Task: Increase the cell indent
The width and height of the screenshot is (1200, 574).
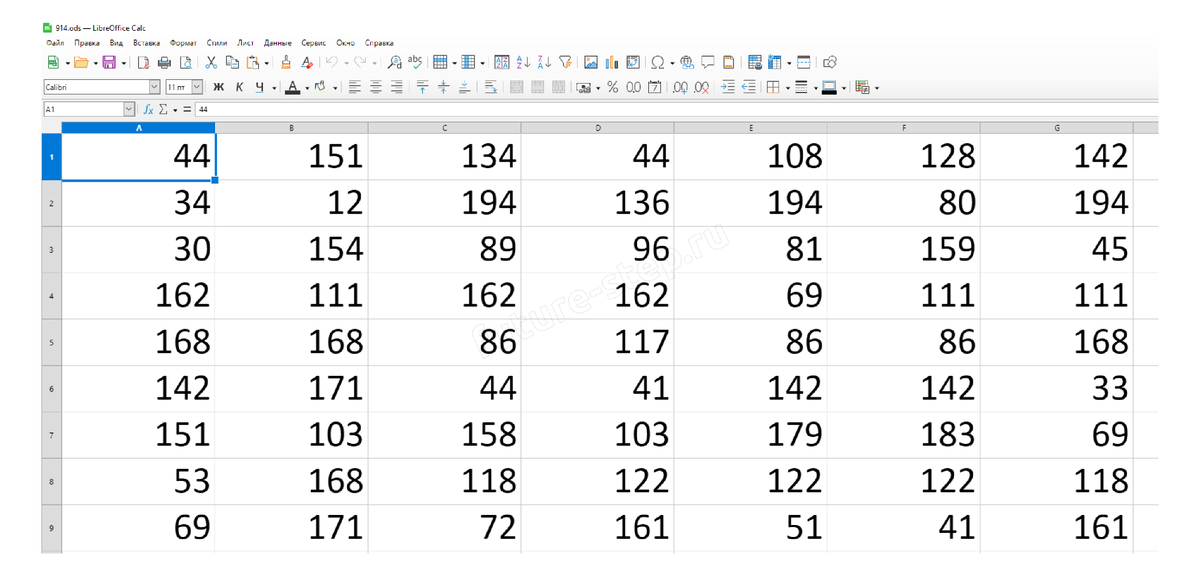Action: point(727,87)
